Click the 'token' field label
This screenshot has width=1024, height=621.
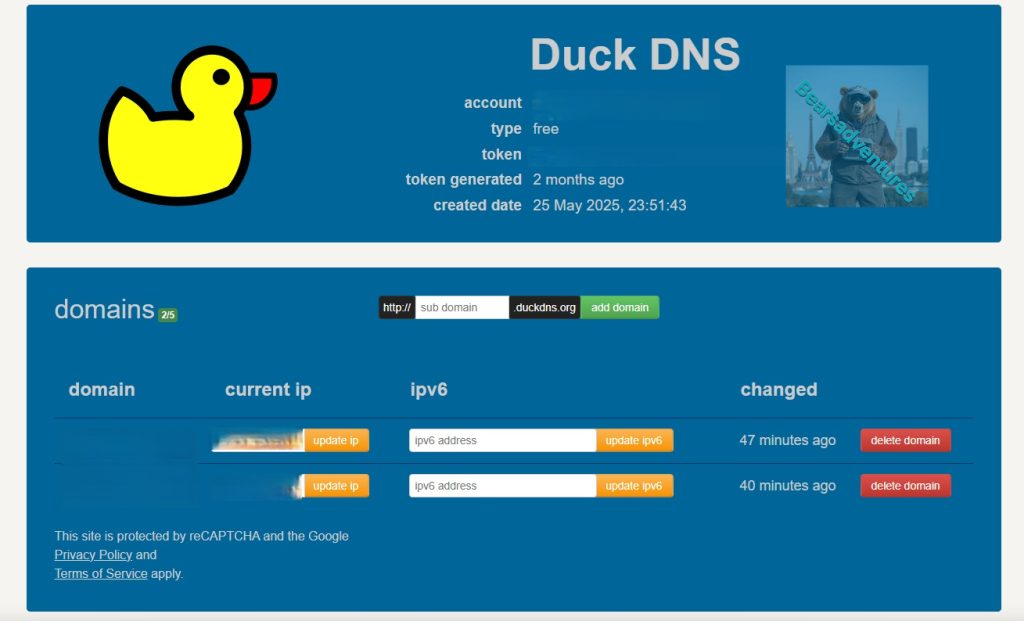(502, 154)
